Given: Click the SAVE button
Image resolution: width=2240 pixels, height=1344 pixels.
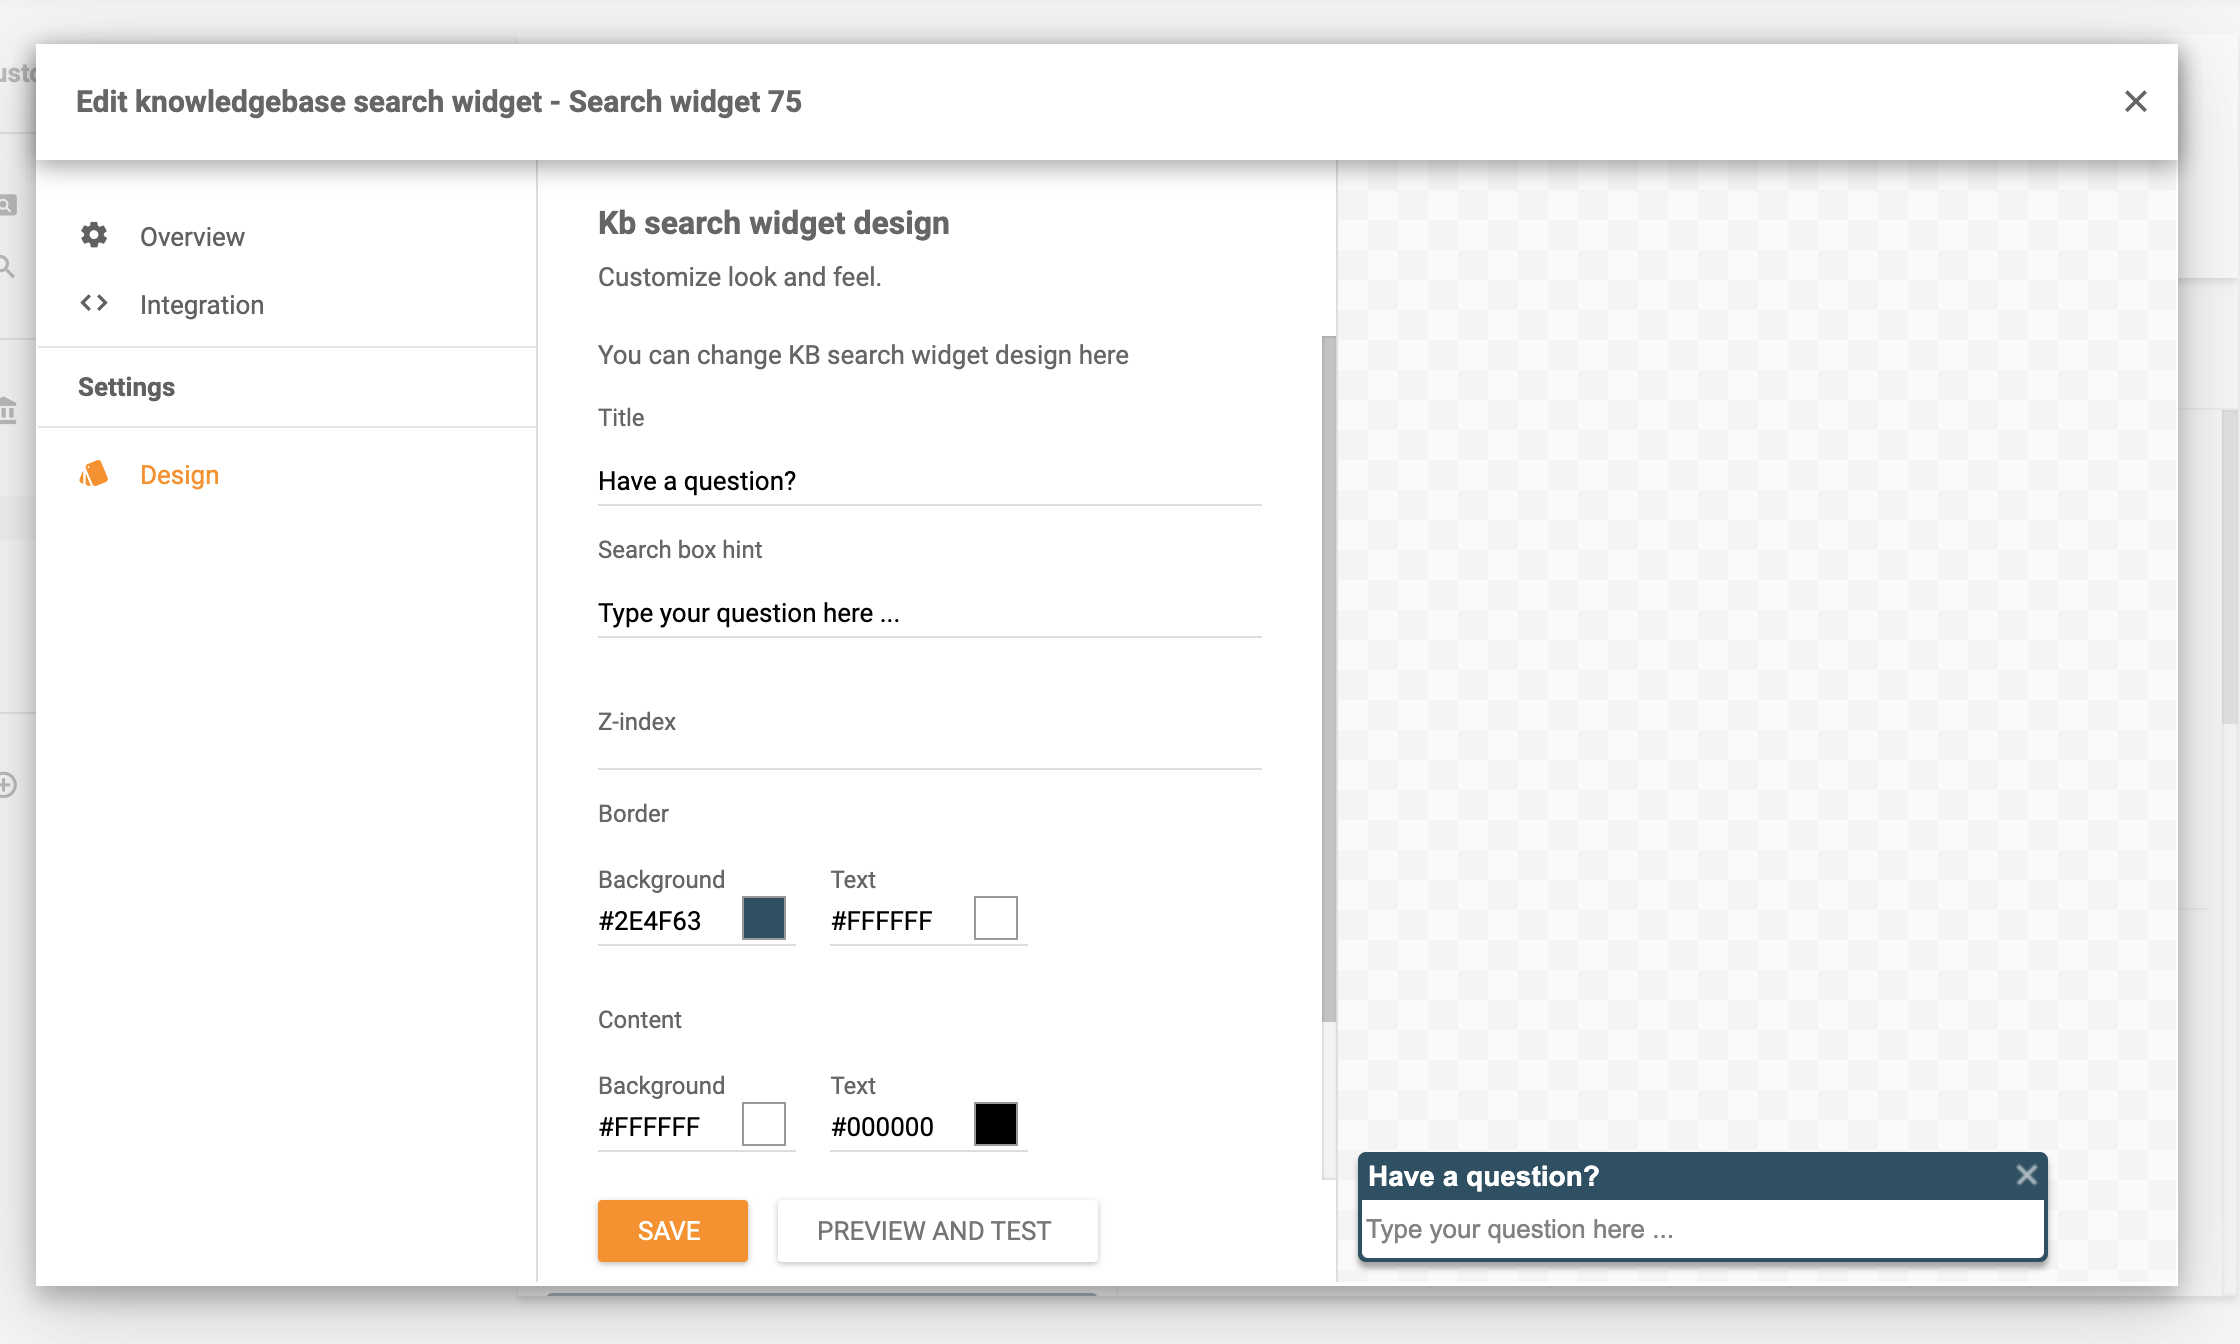Looking at the screenshot, I should (x=671, y=1231).
